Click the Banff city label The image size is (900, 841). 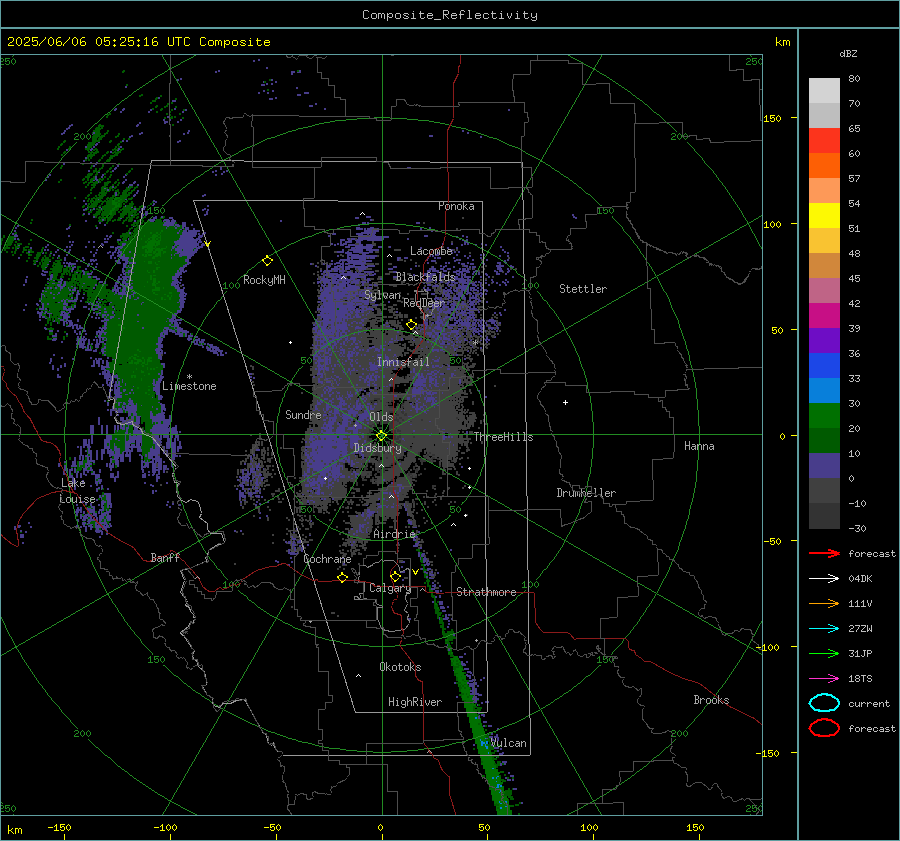click(x=165, y=558)
